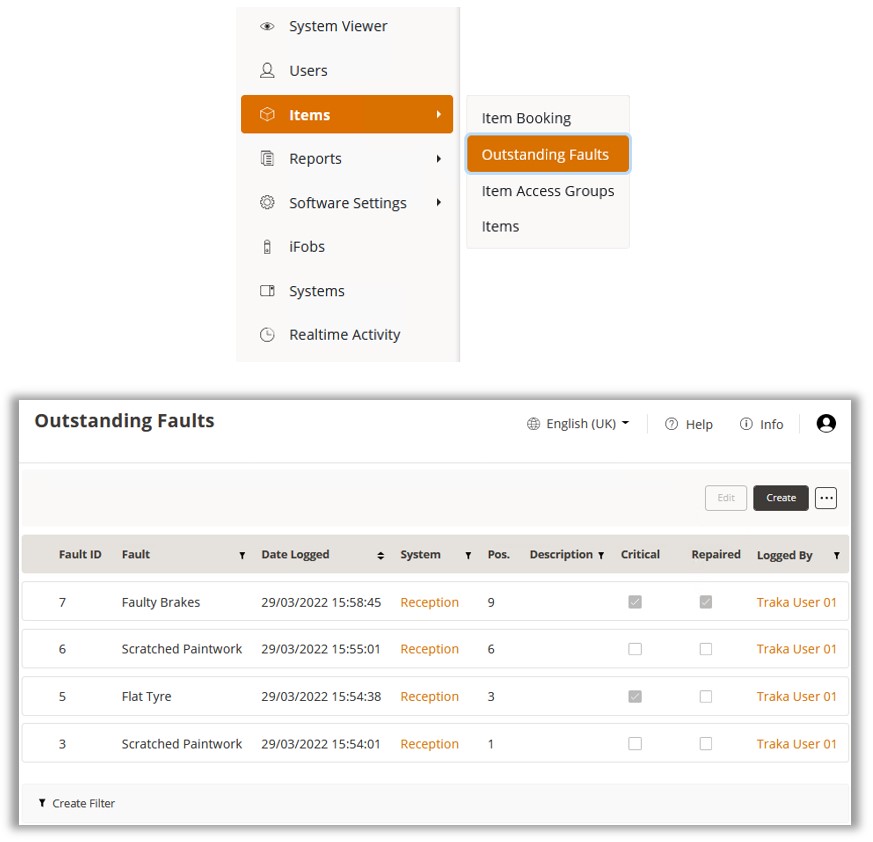Click the iFobs icon in the menu
The width and height of the screenshot is (873, 842).
(267, 247)
